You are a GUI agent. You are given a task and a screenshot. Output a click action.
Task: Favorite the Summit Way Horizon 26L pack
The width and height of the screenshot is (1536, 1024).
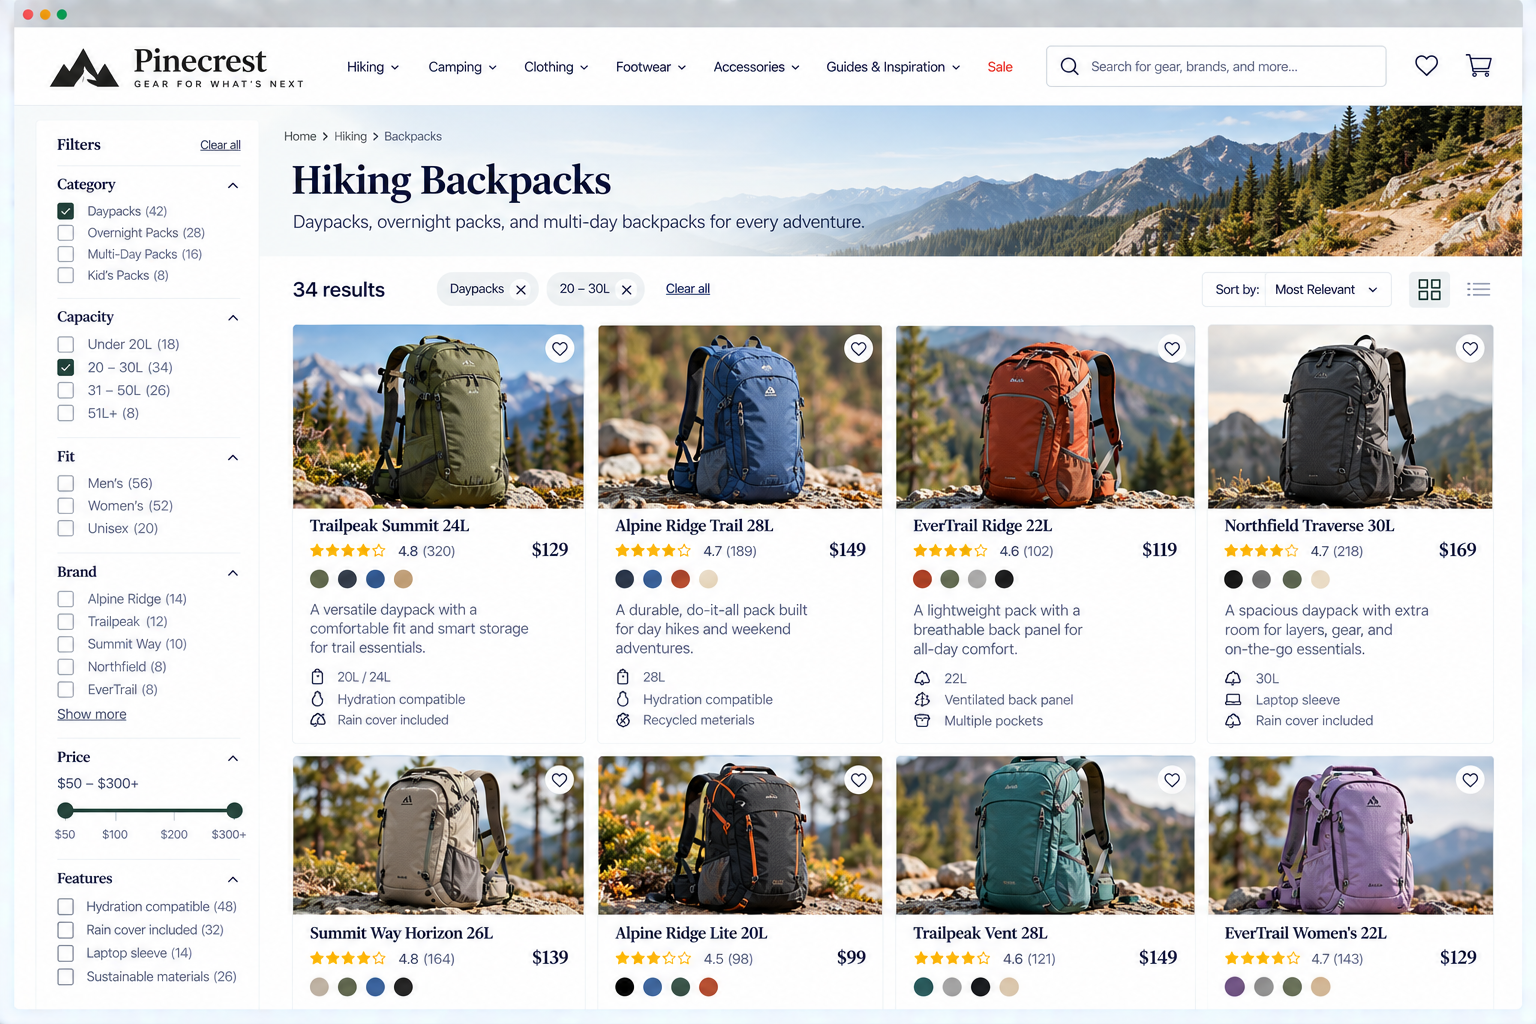click(x=560, y=780)
